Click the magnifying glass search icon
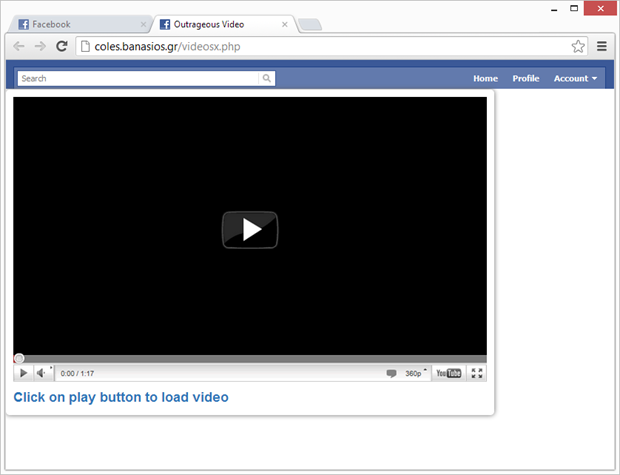Image resolution: width=620 pixels, height=475 pixels. 267,78
